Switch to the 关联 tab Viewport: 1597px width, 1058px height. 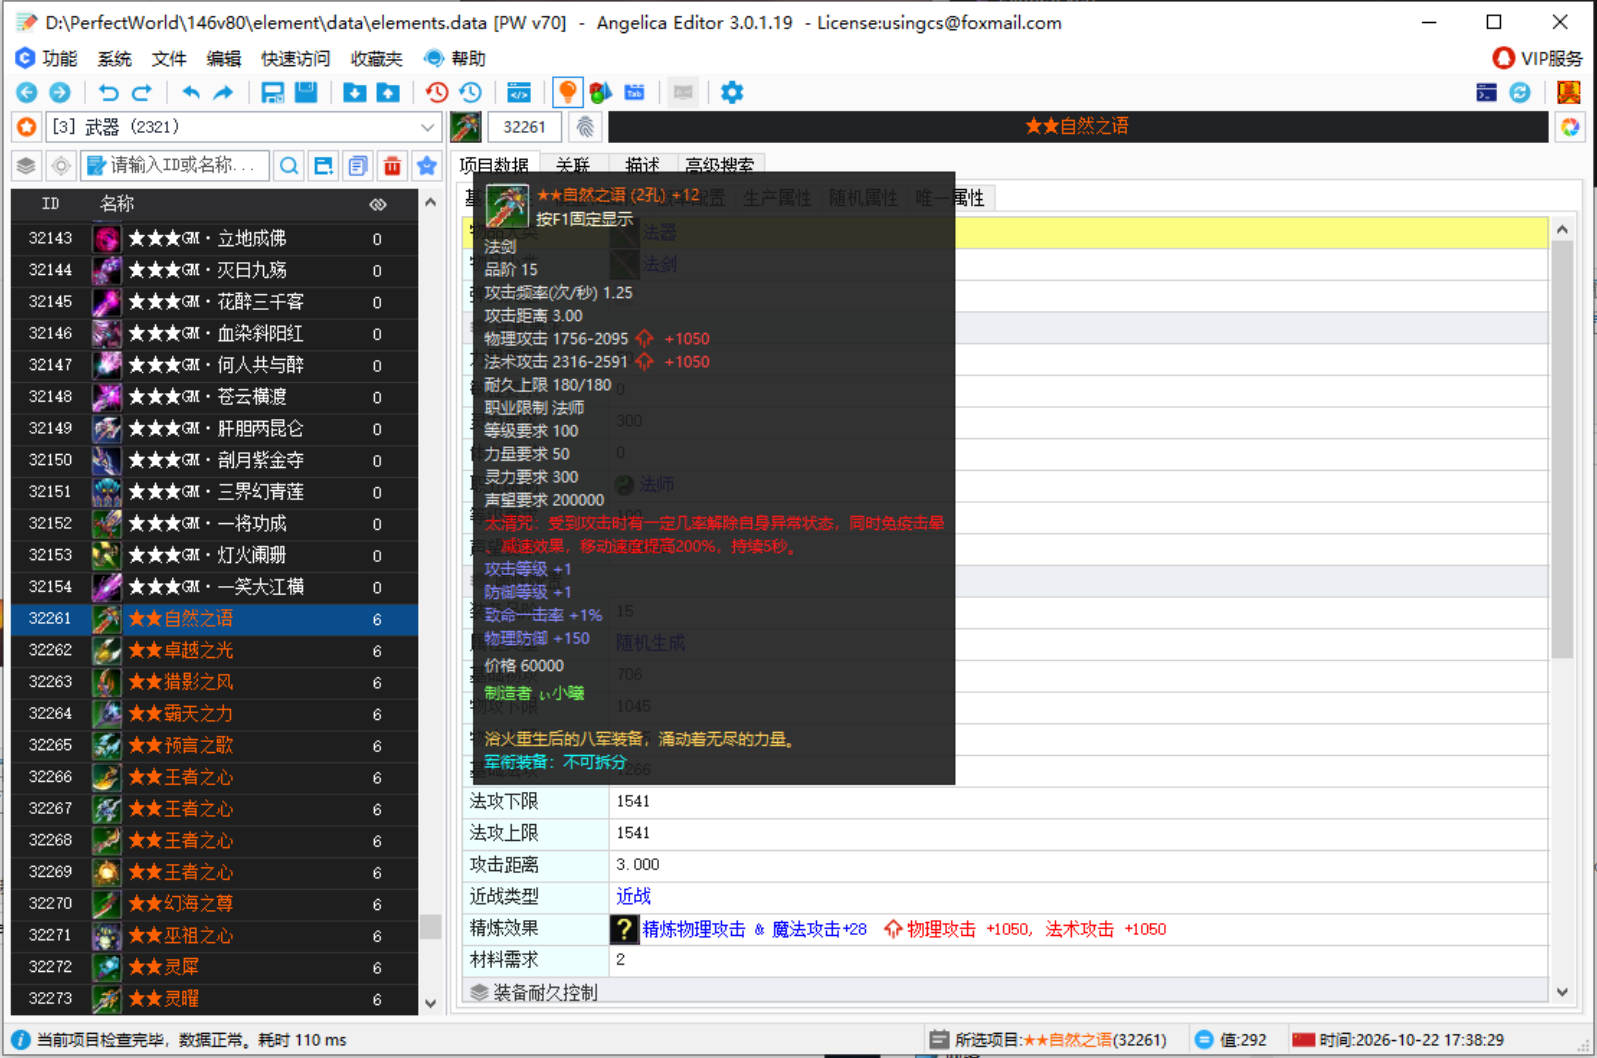tap(573, 166)
